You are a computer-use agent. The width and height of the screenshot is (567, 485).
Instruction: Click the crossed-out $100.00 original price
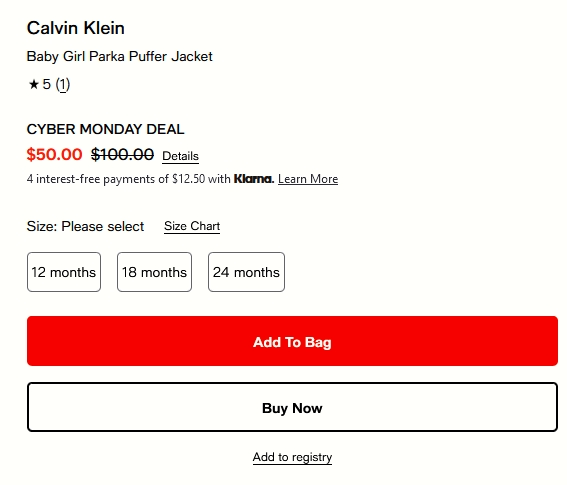[123, 154]
